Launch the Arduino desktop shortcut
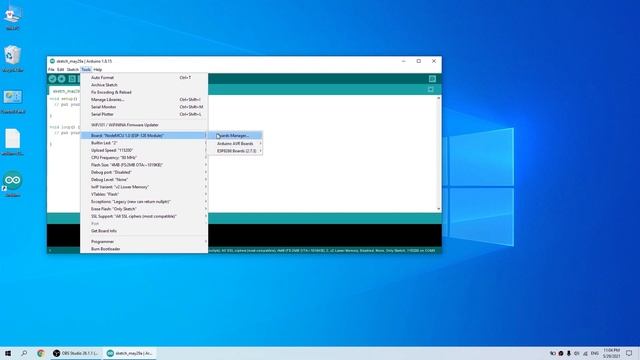The image size is (640, 360). tap(13, 184)
